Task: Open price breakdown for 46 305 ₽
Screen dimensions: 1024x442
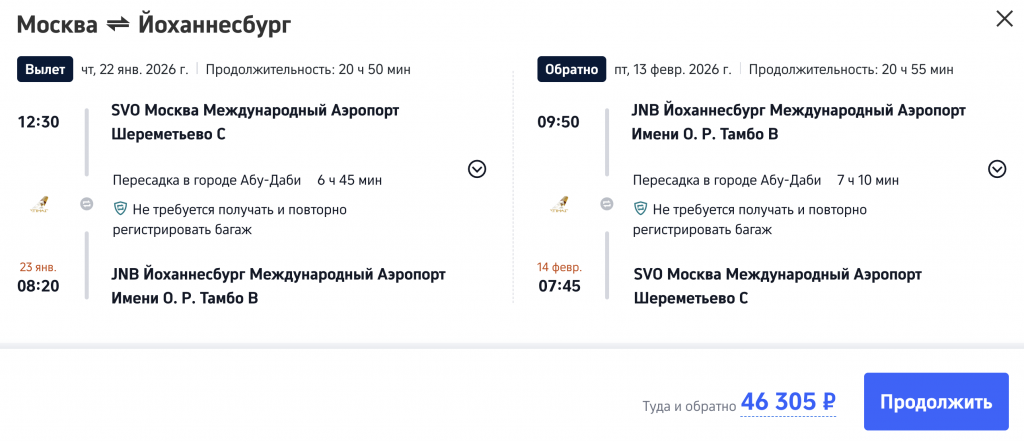Action: [788, 402]
